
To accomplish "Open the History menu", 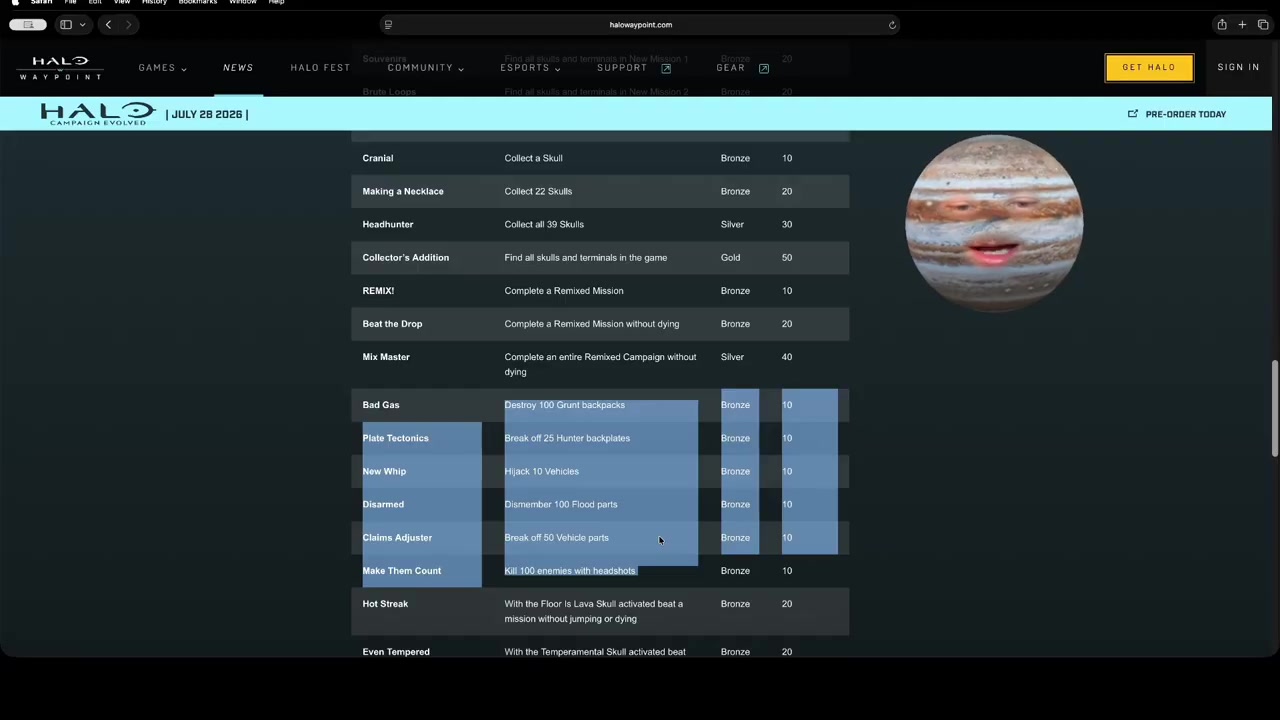I will coord(154,2).
